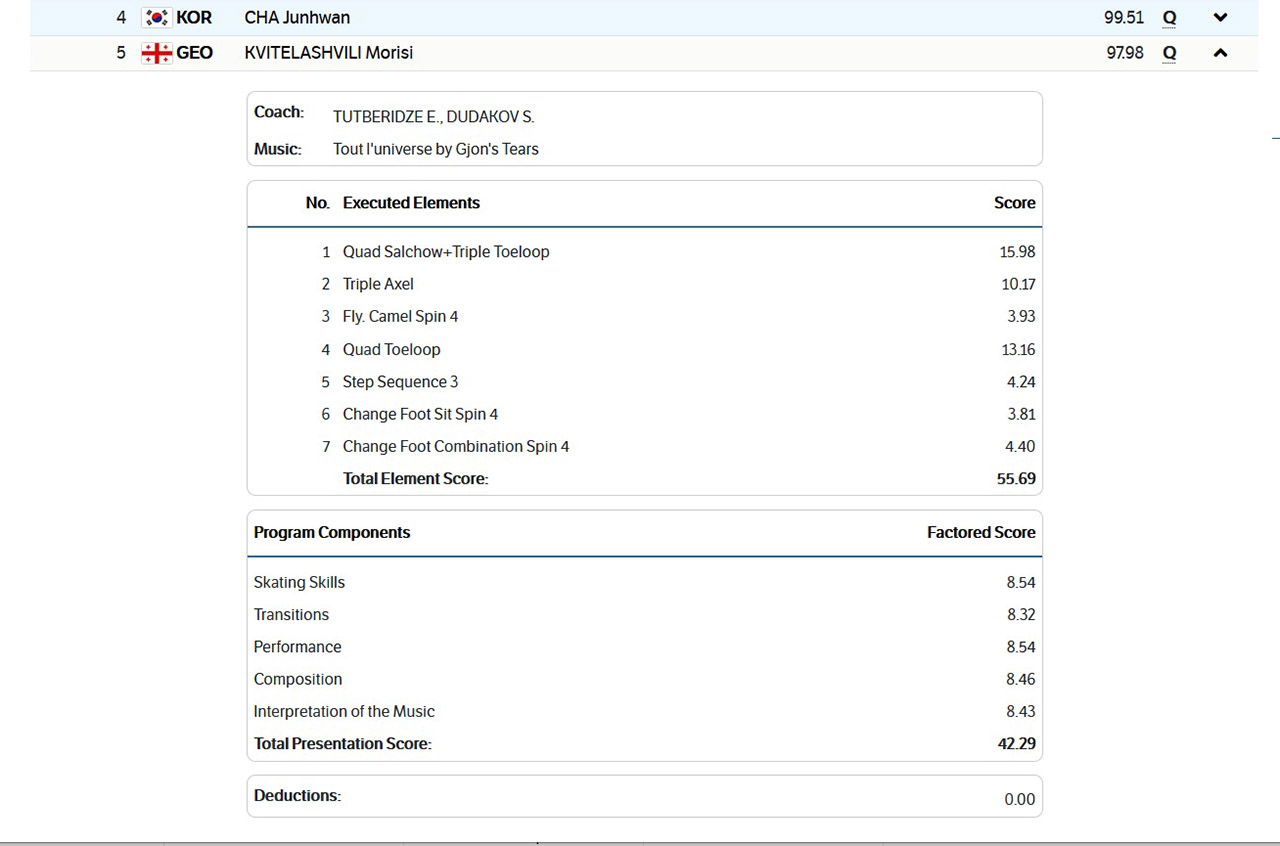
Task: Click the Q qualification mark for CHA Junhwan
Action: point(1169,17)
